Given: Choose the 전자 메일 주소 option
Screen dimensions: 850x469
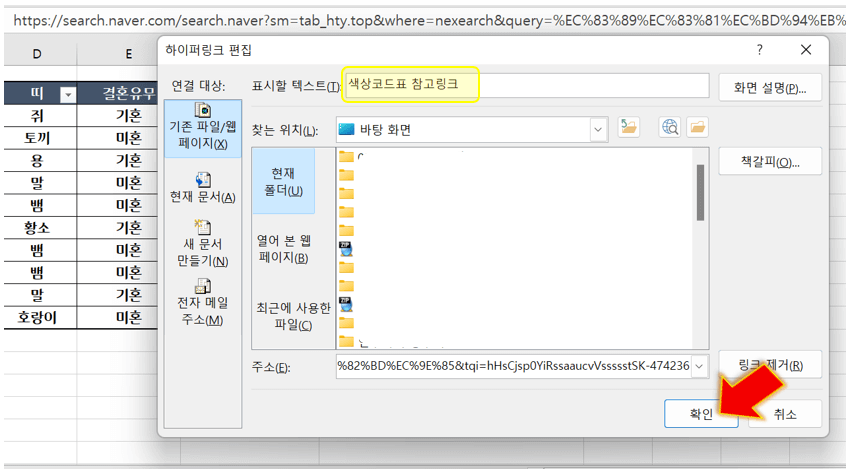Looking at the screenshot, I should pyautogui.click(x=203, y=302).
